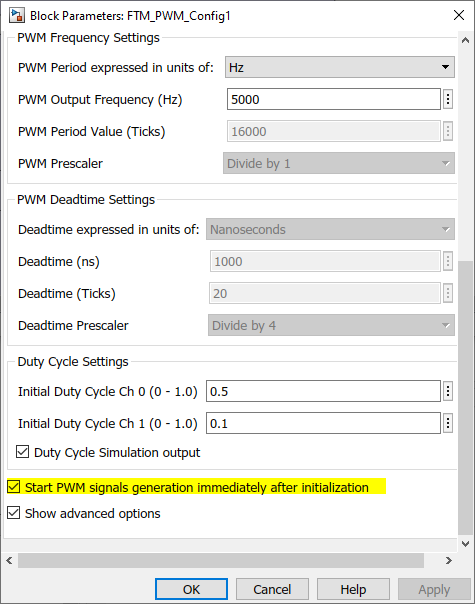Open the PWM Prescaler dropdown
Image resolution: width=475 pixels, height=604 pixels.
[x=339, y=163]
